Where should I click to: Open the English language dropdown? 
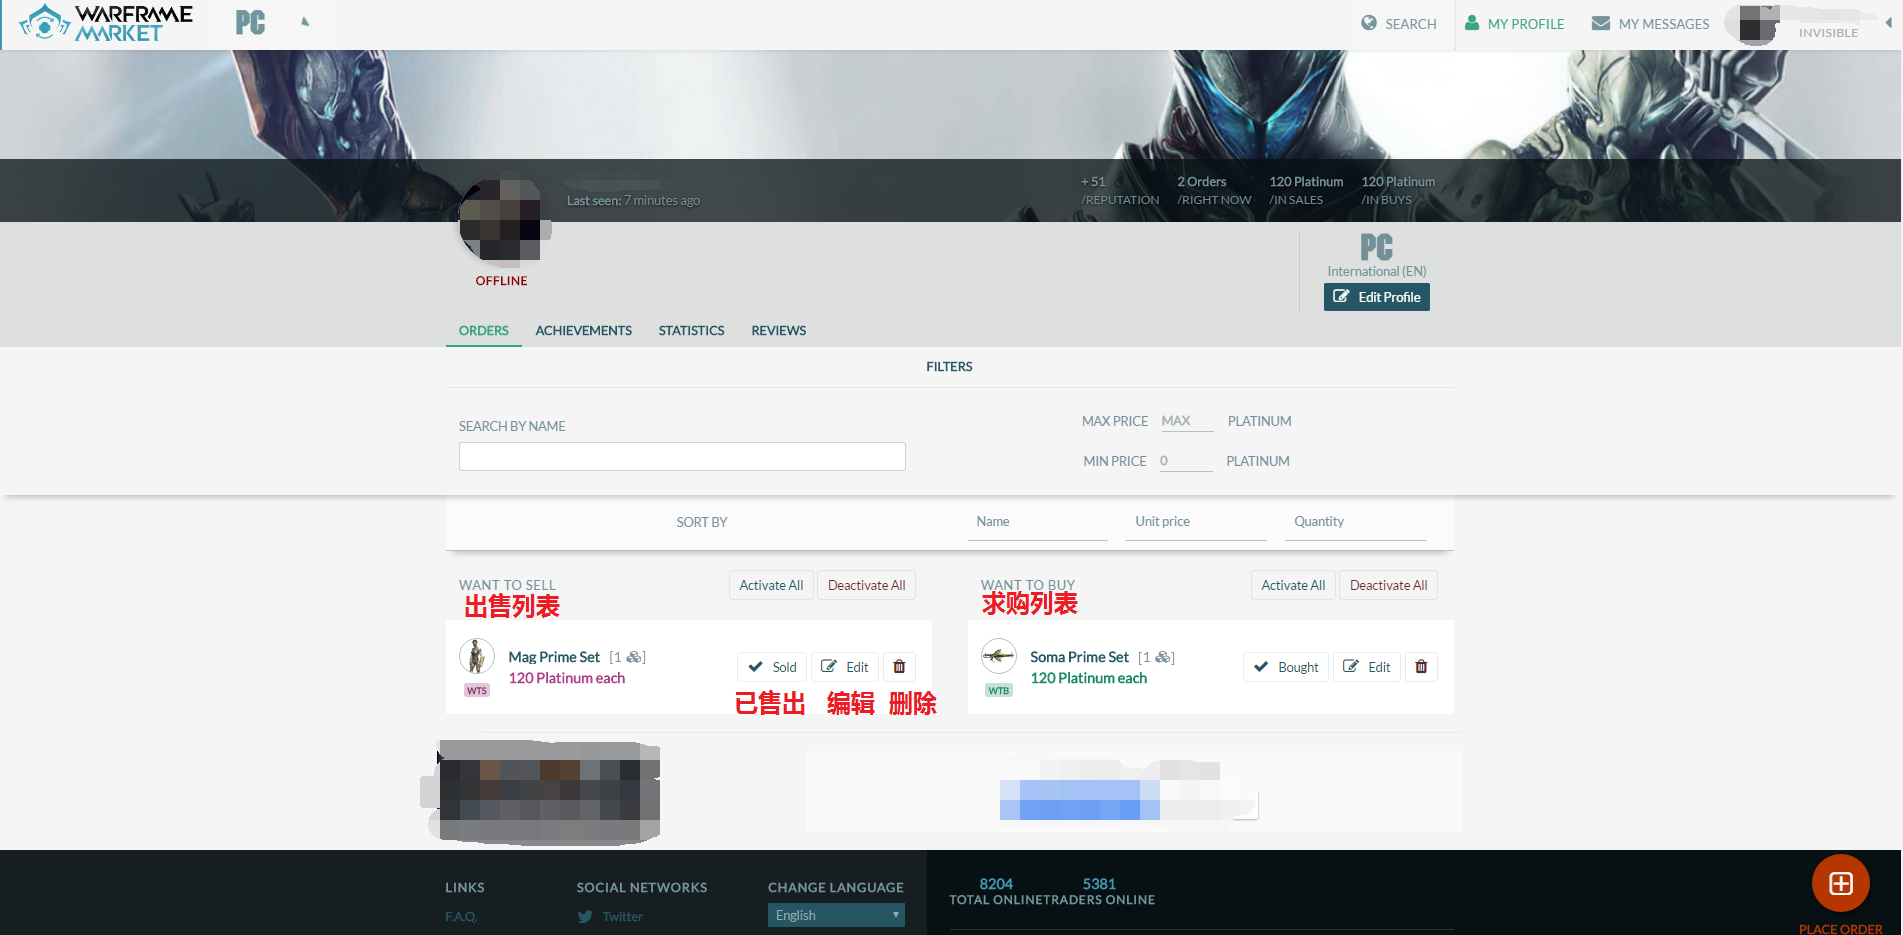coord(836,915)
